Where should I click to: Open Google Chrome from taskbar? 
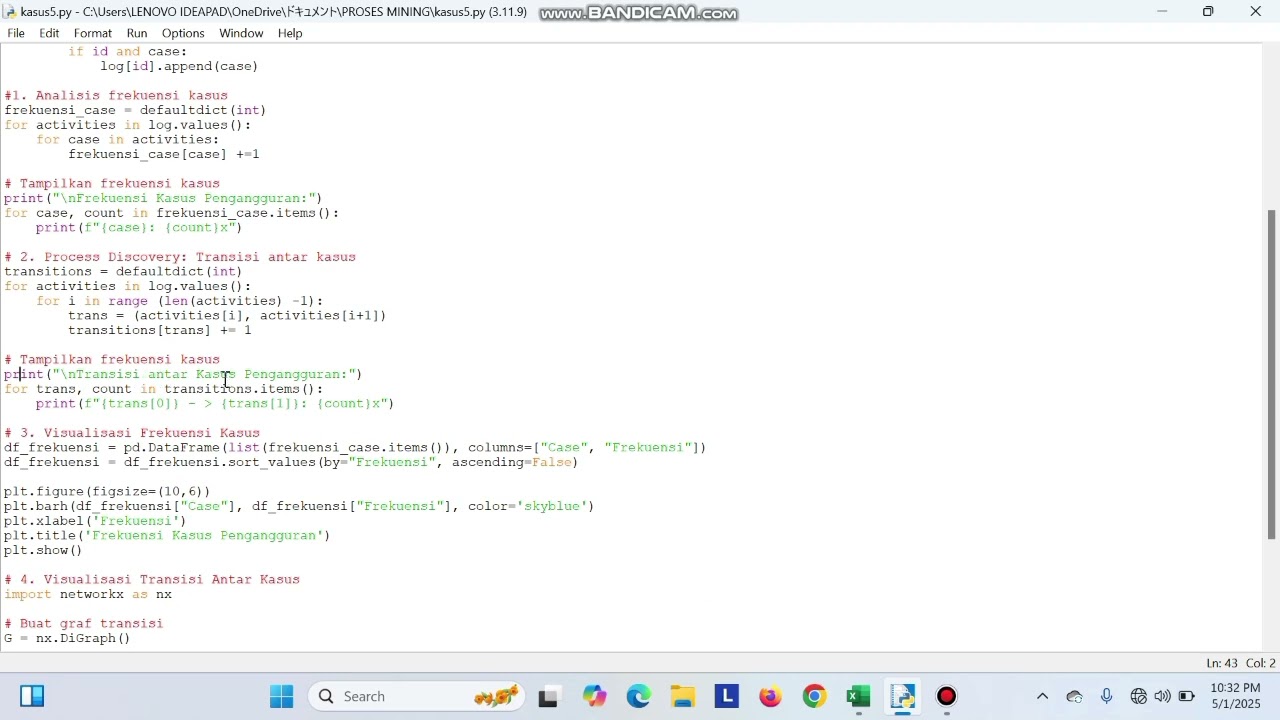pos(815,696)
